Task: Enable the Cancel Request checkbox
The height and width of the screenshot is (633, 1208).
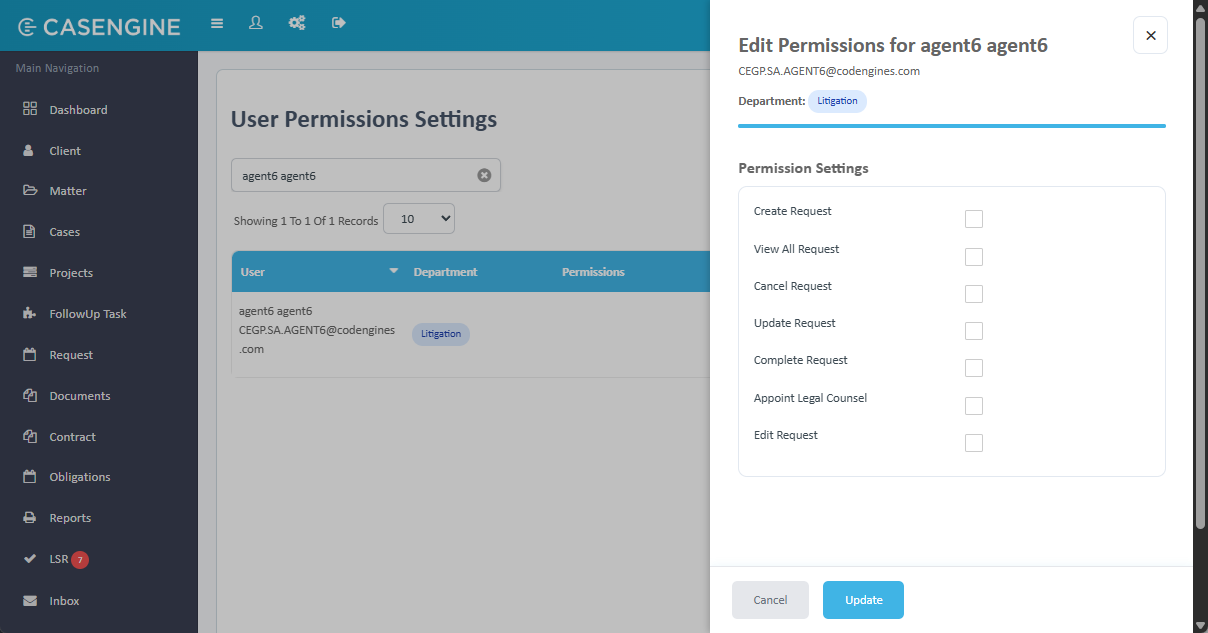Action: (x=974, y=294)
